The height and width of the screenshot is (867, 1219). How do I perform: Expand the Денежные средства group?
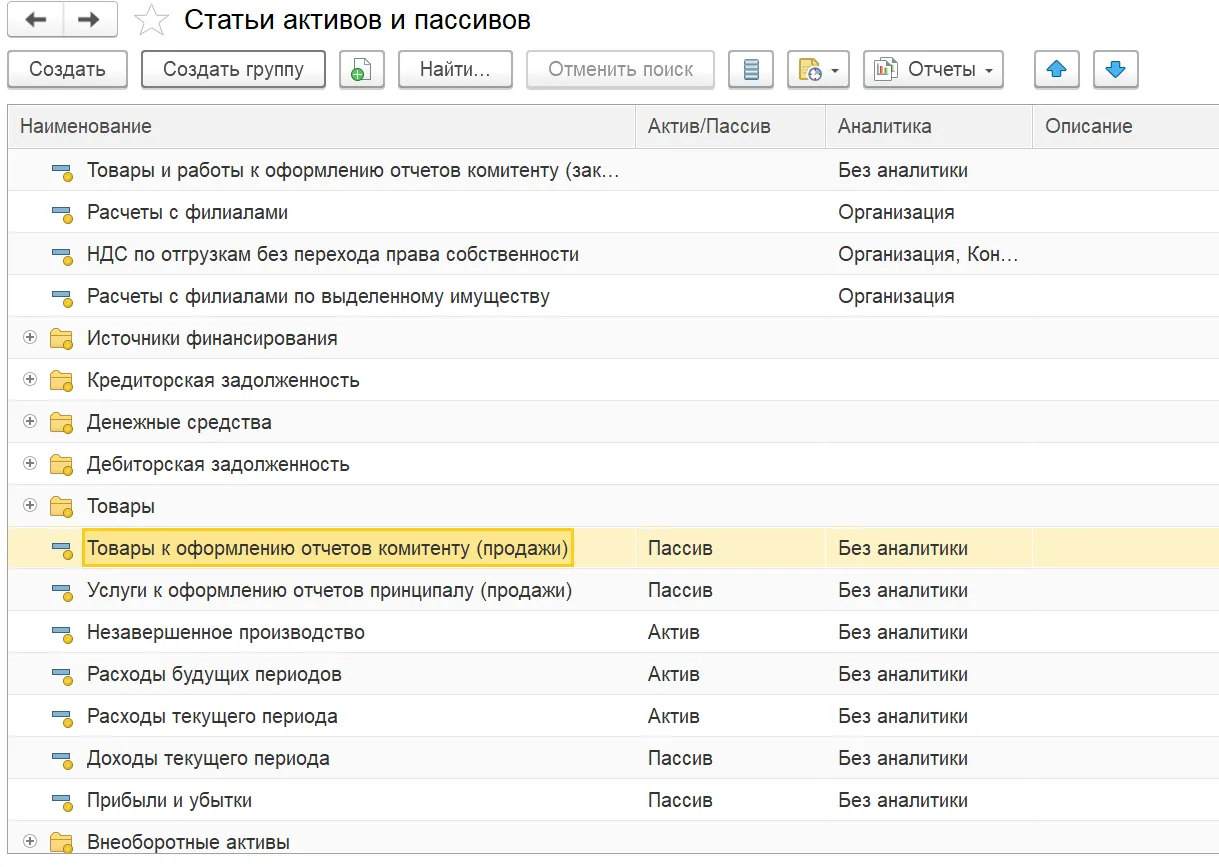point(29,422)
